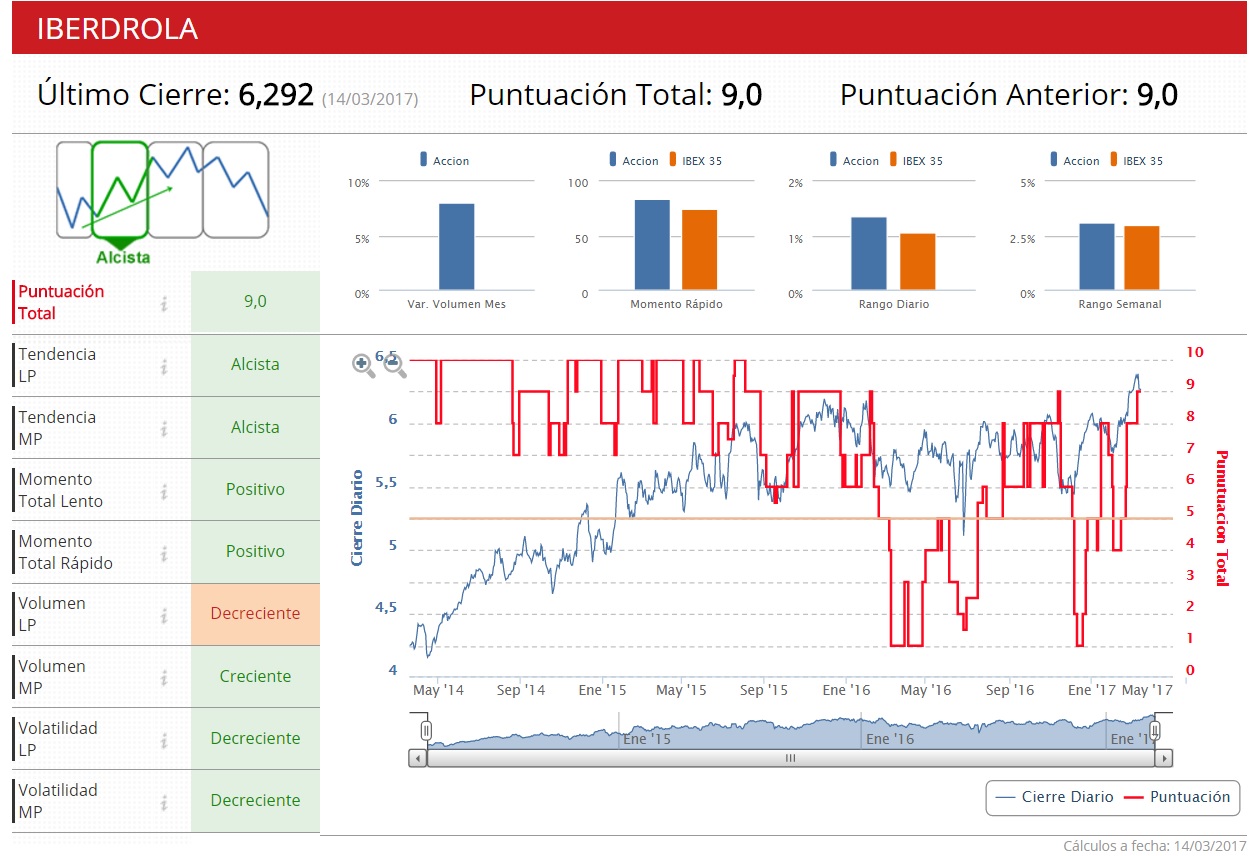This screenshot has height=856, width=1251.
Task: Open info icon for Volatilidad LP
Action: click(x=163, y=739)
